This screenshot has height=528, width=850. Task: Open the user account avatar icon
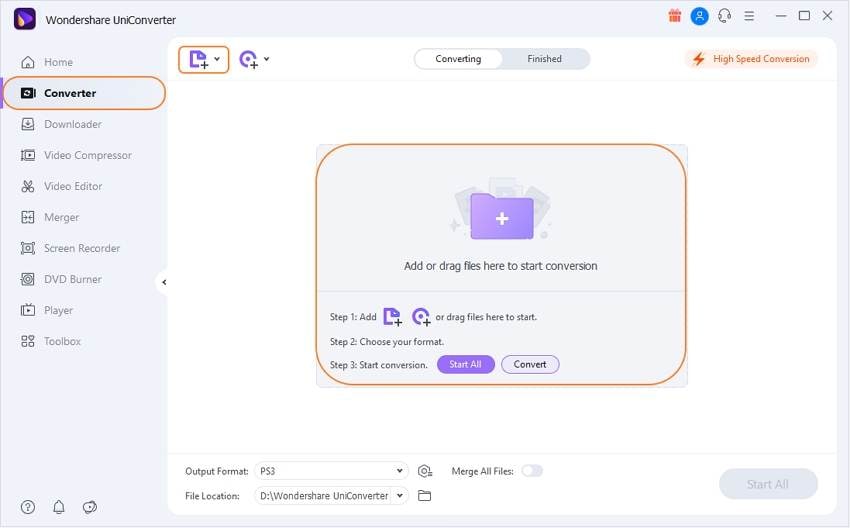click(x=699, y=16)
